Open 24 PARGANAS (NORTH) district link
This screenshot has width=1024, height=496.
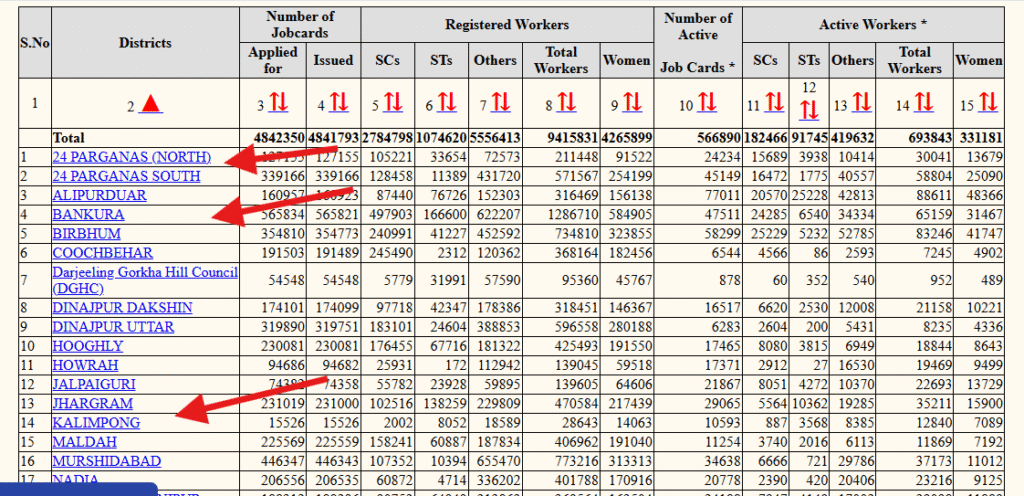click(131, 157)
